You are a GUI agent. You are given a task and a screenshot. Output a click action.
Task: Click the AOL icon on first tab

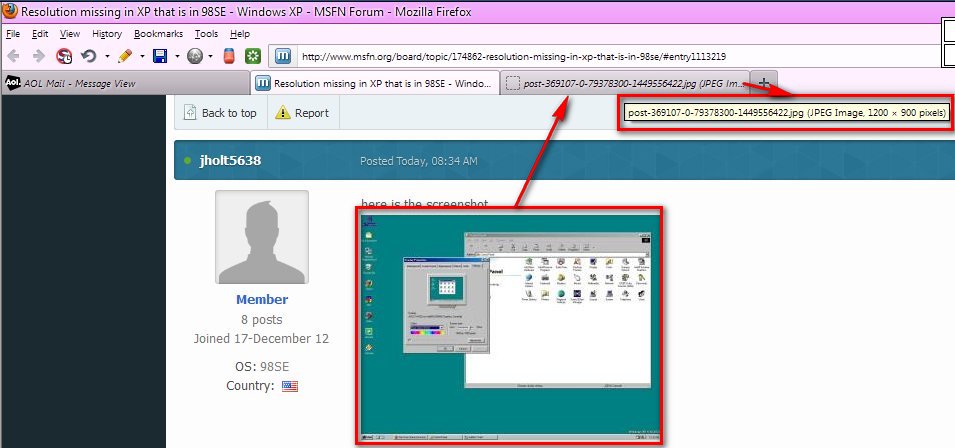click(x=13, y=83)
